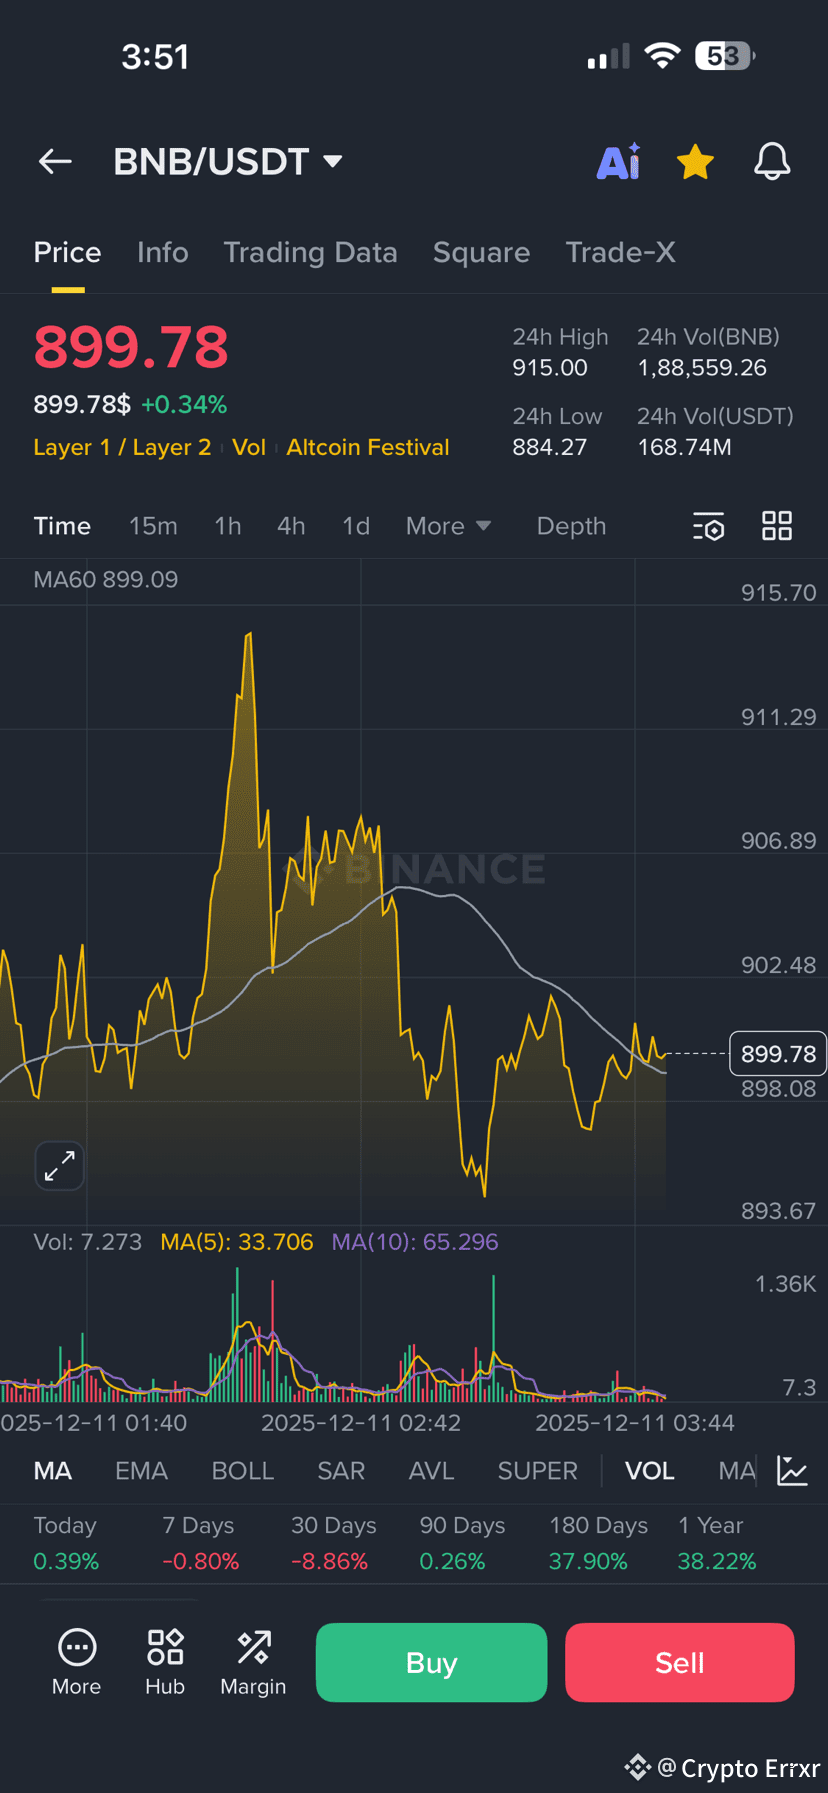Enable the SAR indicator
The image size is (828, 1793).
point(341,1471)
